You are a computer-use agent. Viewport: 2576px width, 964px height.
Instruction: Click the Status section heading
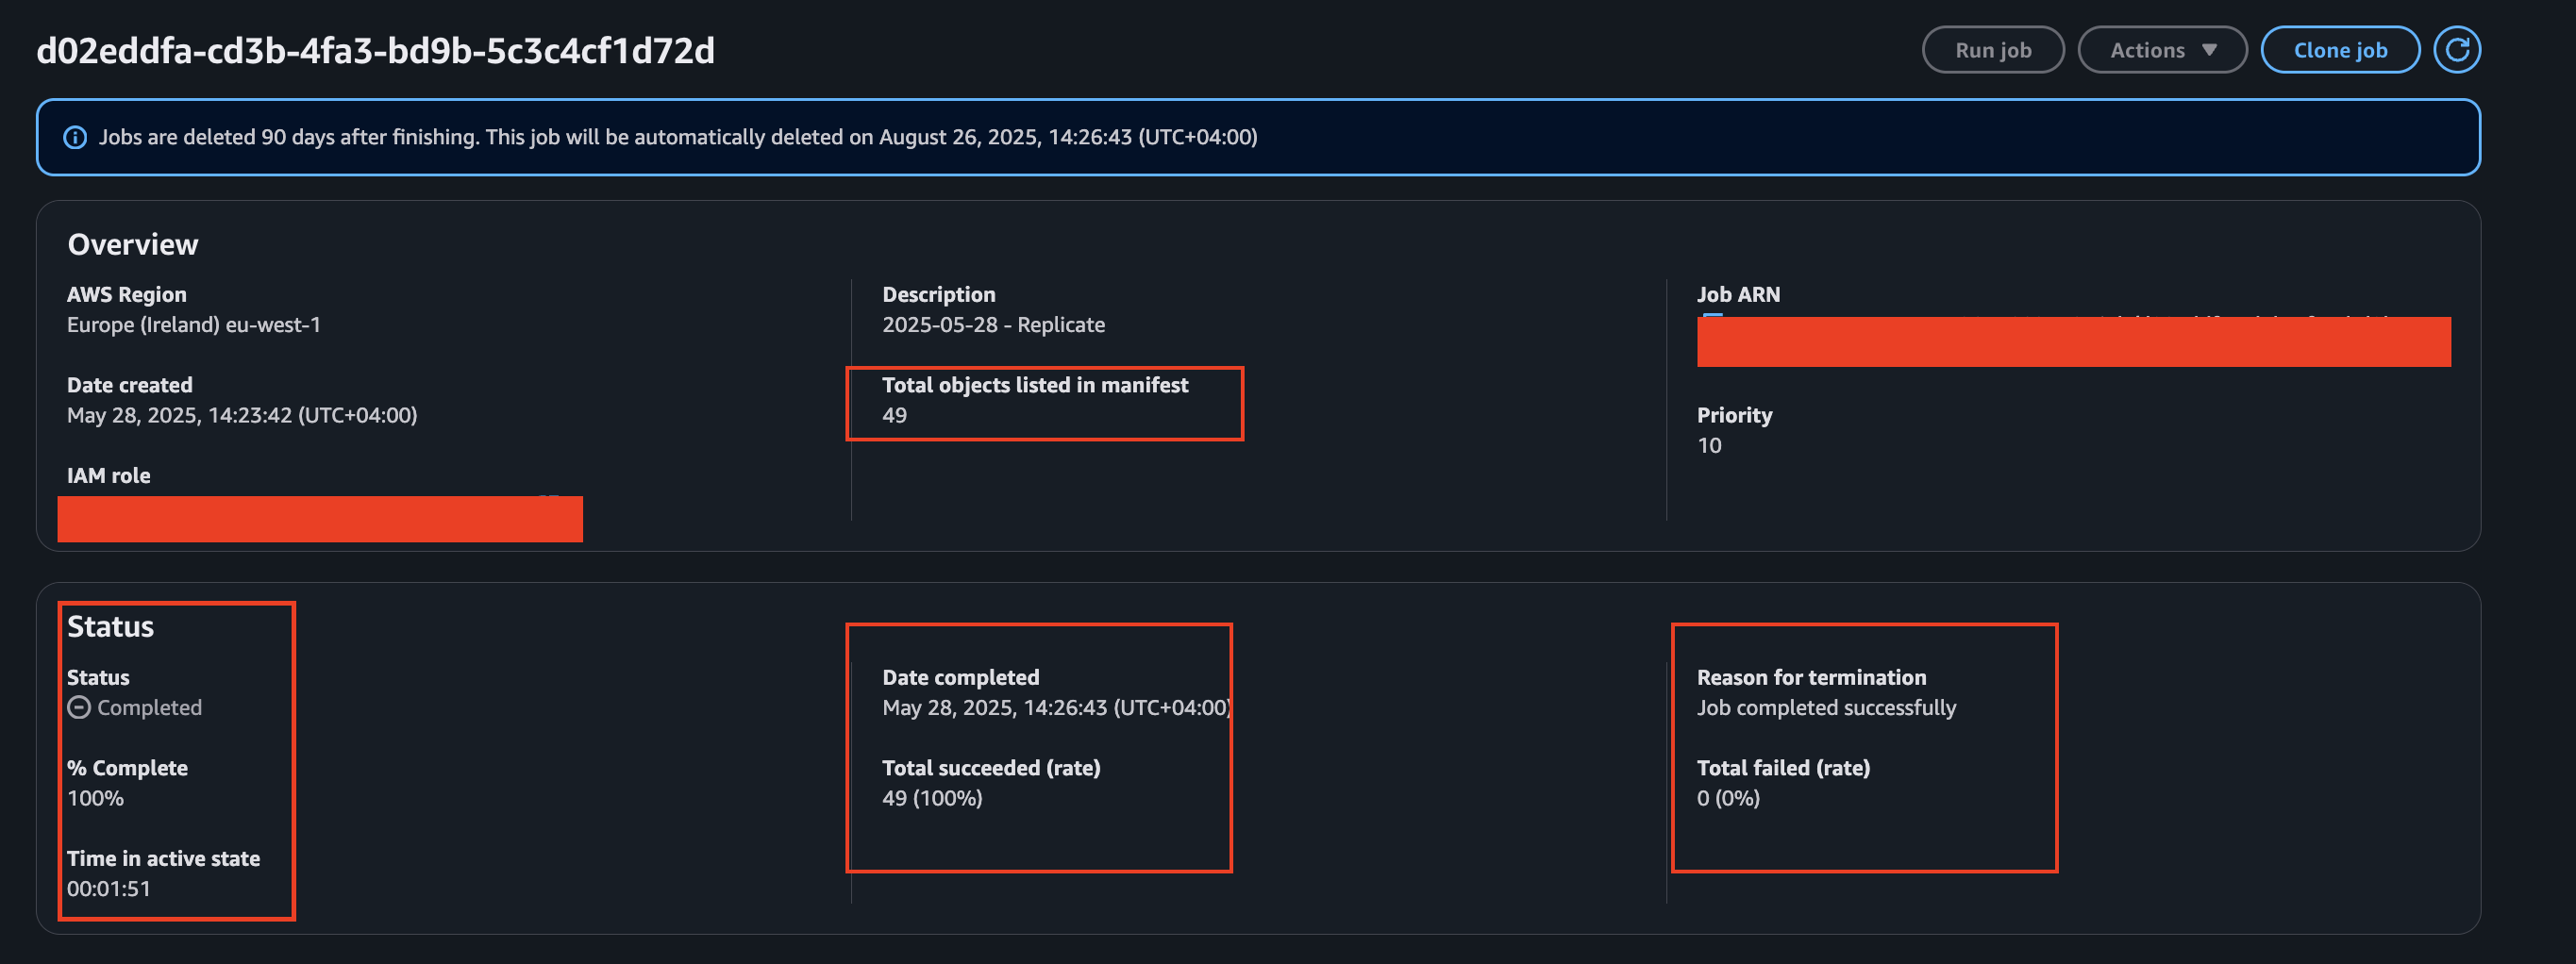coord(110,627)
